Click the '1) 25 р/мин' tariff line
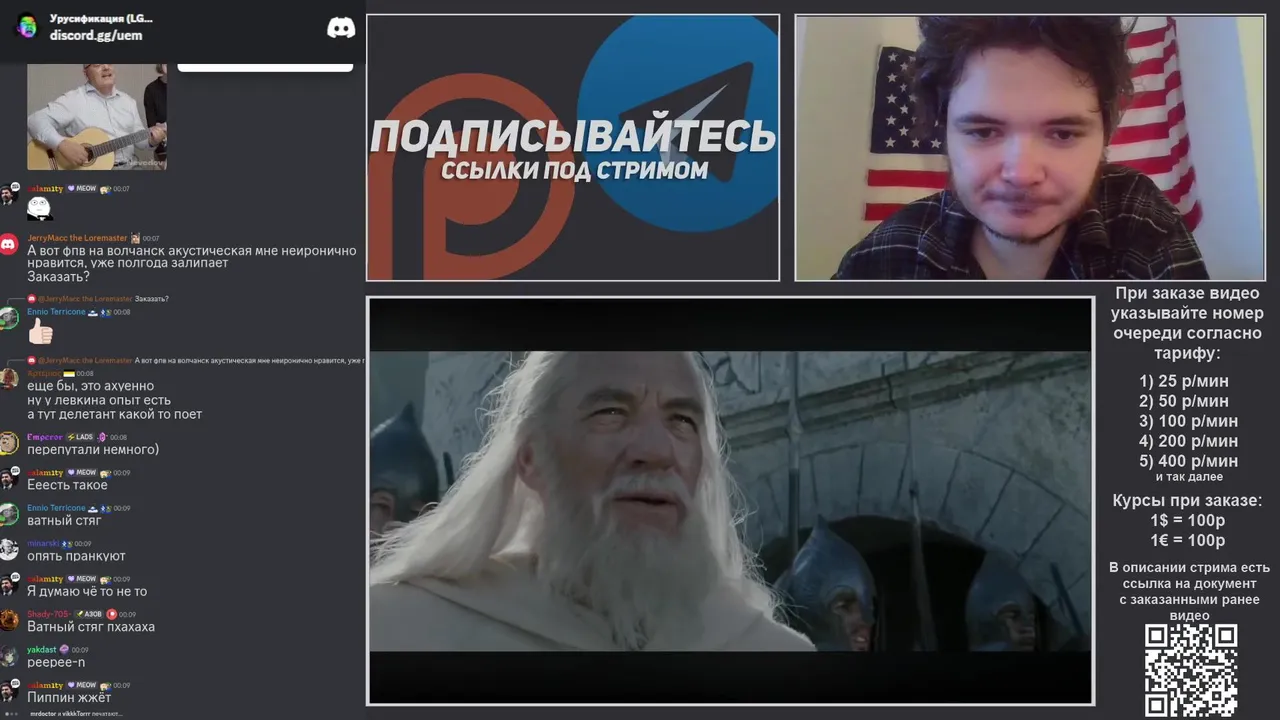Image resolution: width=1280 pixels, height=720 pixels. [x=1184, y=381]
